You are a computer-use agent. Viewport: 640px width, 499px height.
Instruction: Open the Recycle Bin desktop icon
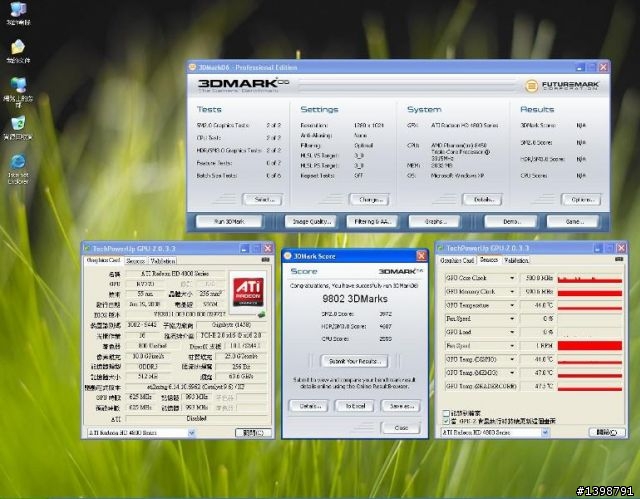point(18,124)
